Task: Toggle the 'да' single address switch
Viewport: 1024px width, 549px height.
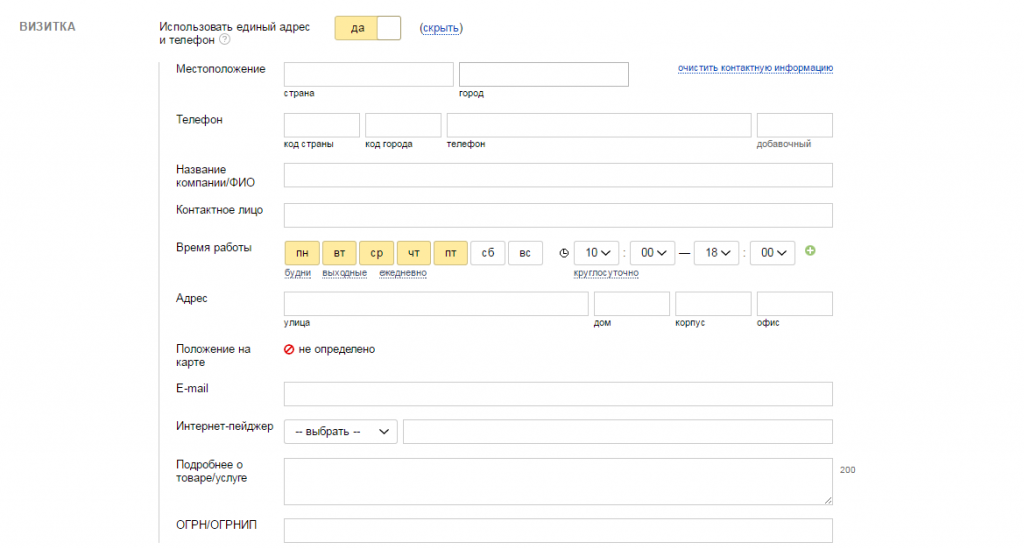Action: coord(368,28)
